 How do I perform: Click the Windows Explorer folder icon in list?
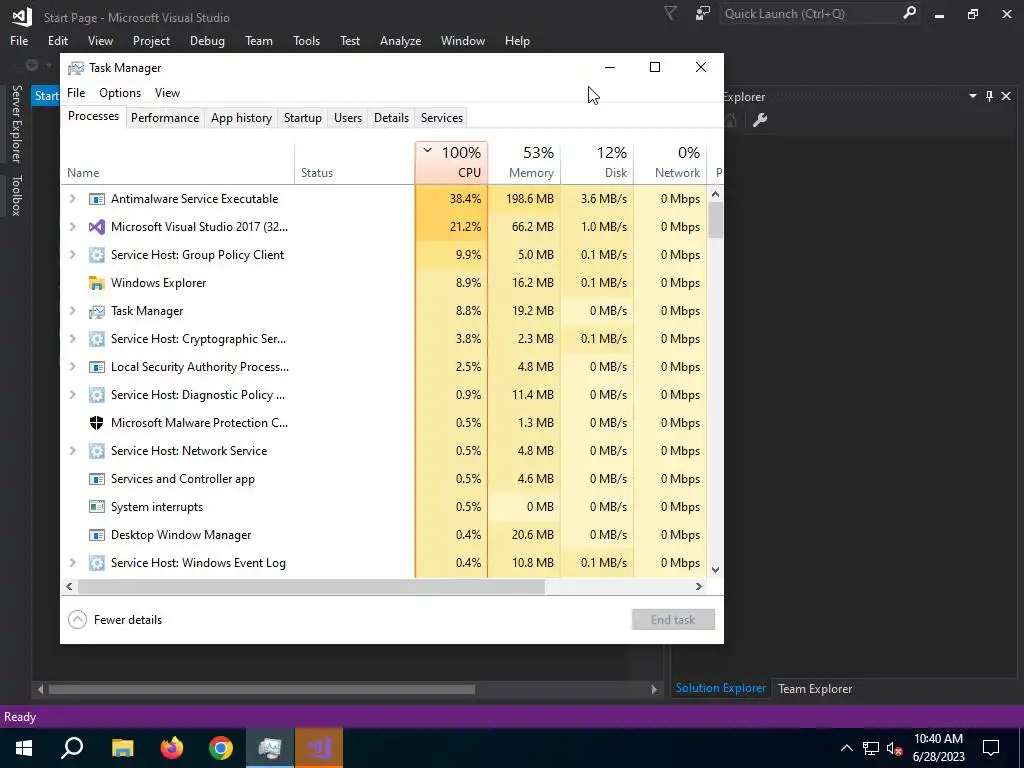pyautogui.click(x=97, y=283)
